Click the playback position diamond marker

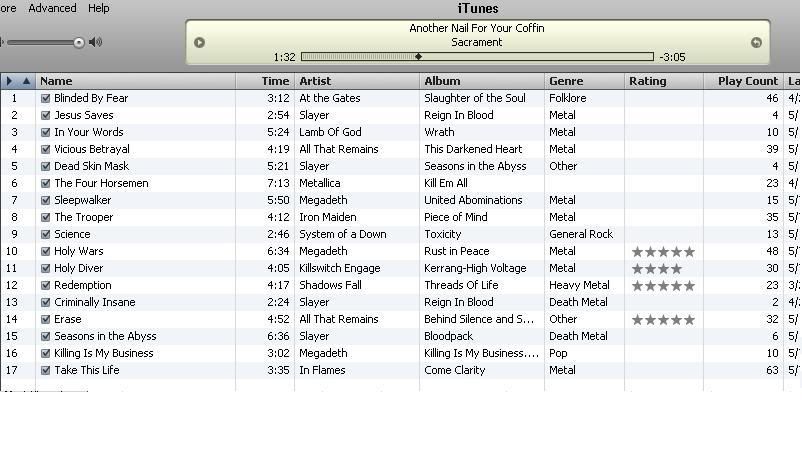418,57
